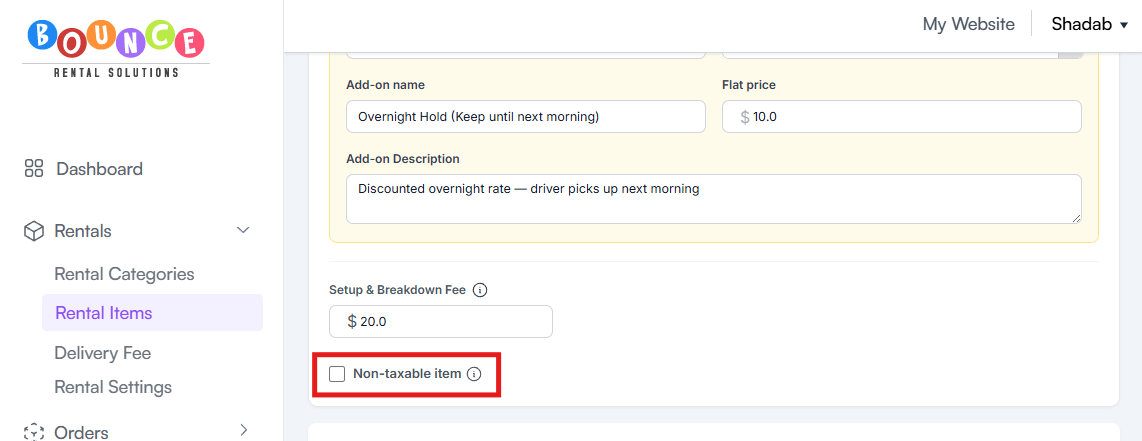Click the Dashboard grid icon
1142x441 pixels.
pos(34,169)
